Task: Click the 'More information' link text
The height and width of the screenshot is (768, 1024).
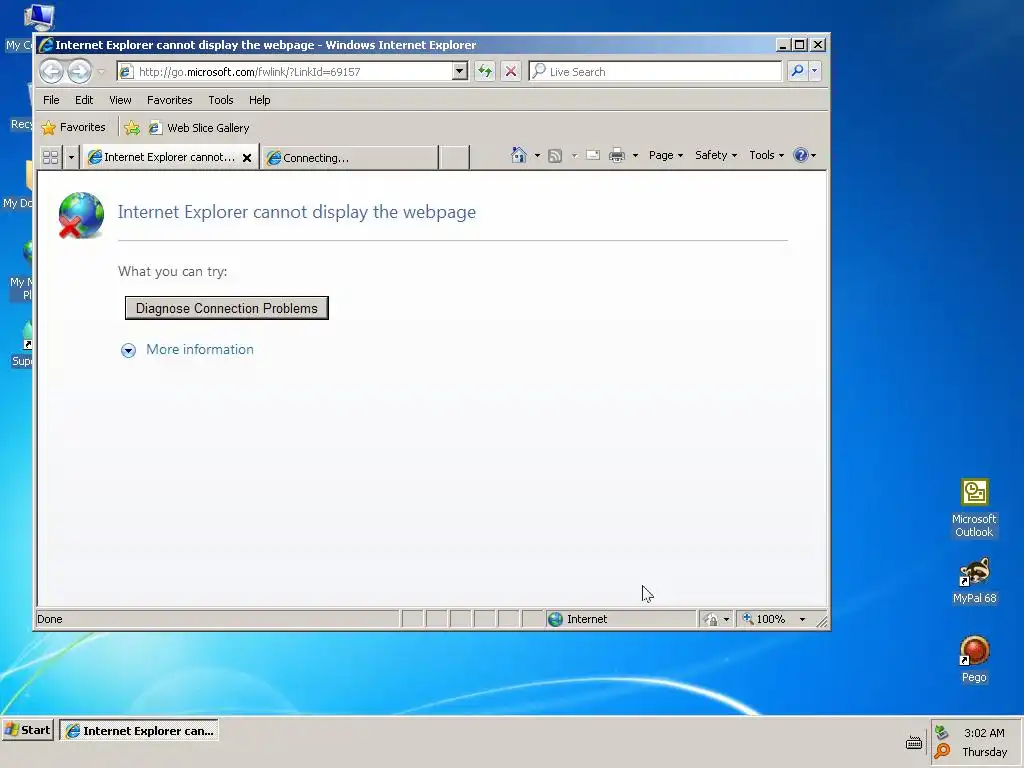Action: point(200,349)
